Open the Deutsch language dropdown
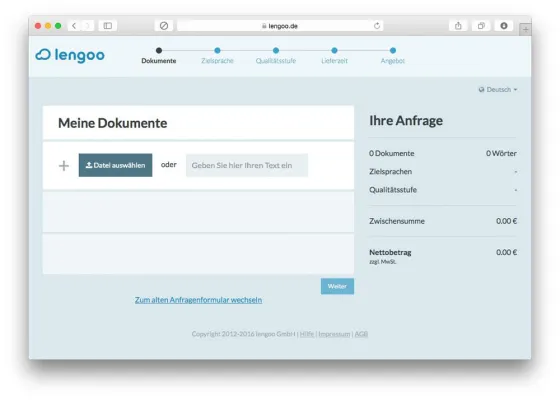Viewport: 560px width, 400px height. 498,89
